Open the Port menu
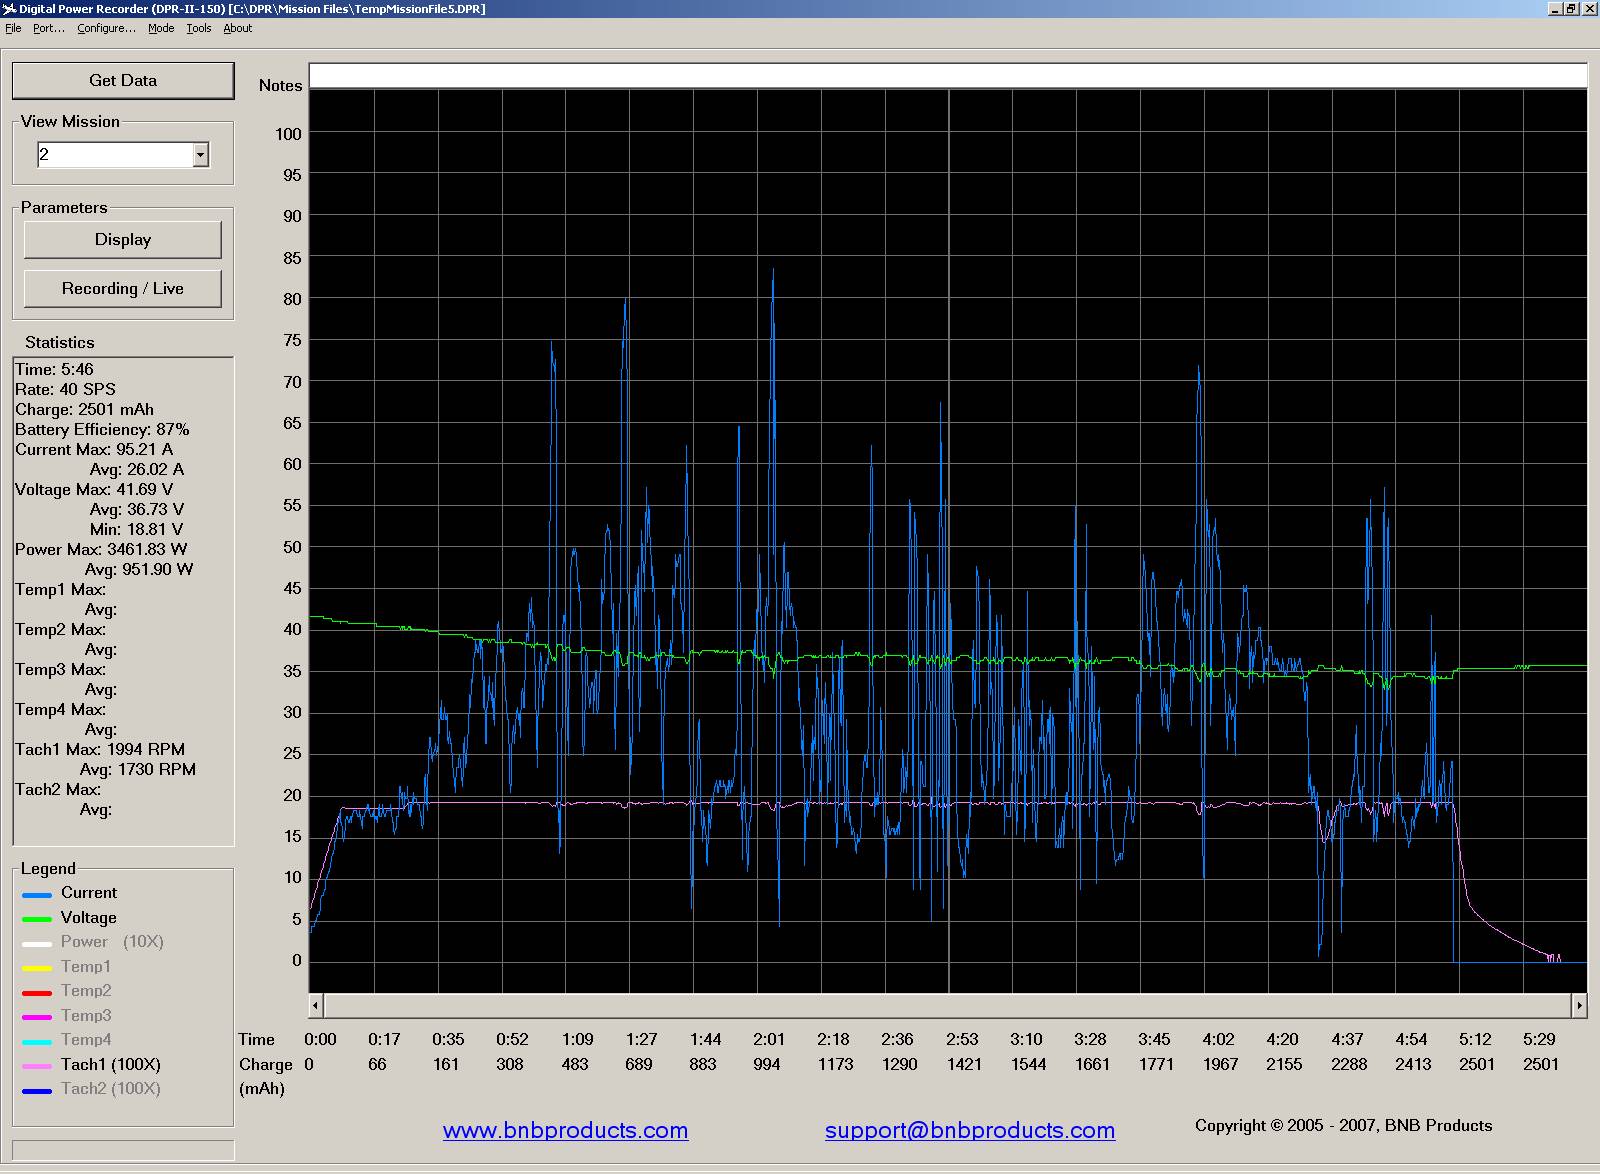 point(48,28)
